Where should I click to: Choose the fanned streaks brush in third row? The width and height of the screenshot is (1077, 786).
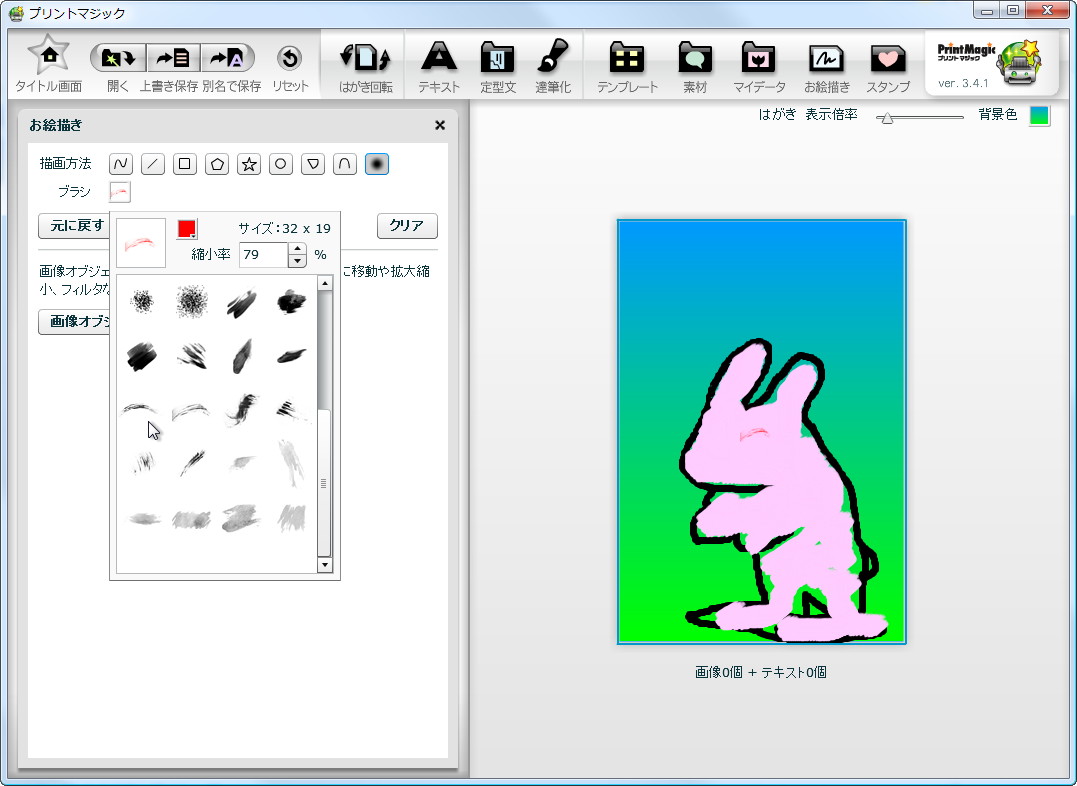[x=292, y=410]
